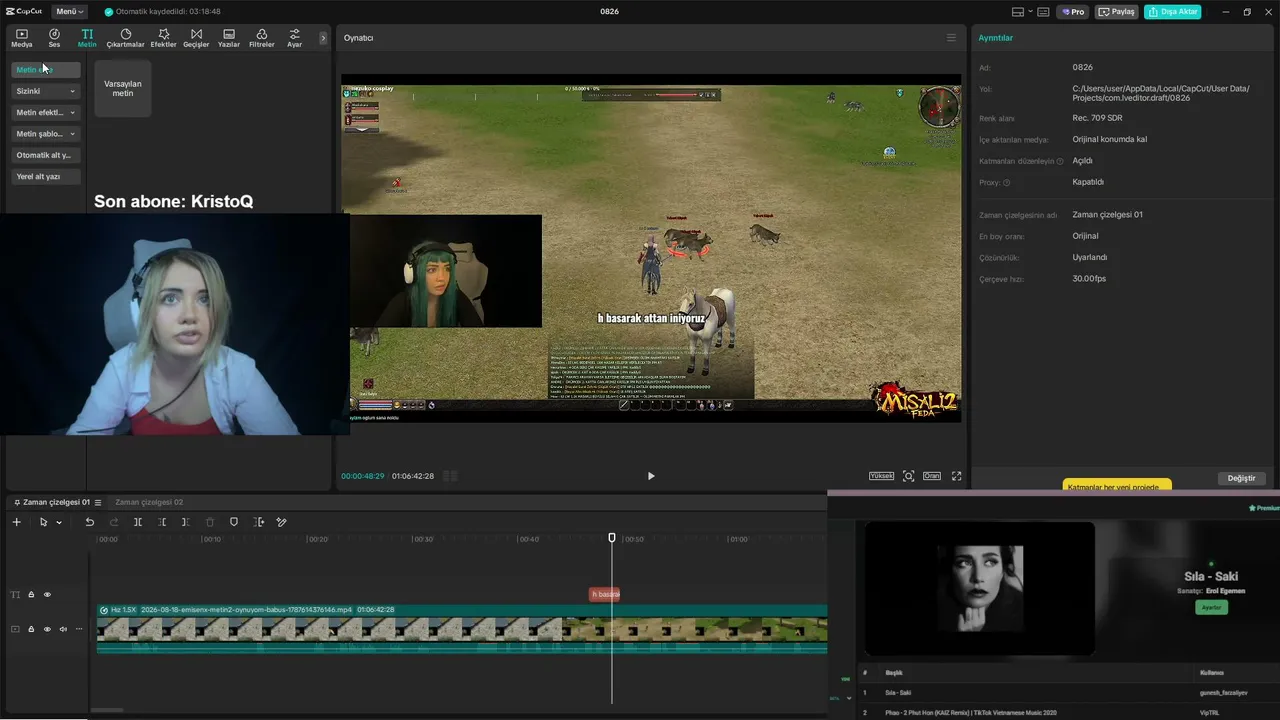This screenshot has width=1280, height=720.
Task: Open the Menü dropdown
Action: 69,12
